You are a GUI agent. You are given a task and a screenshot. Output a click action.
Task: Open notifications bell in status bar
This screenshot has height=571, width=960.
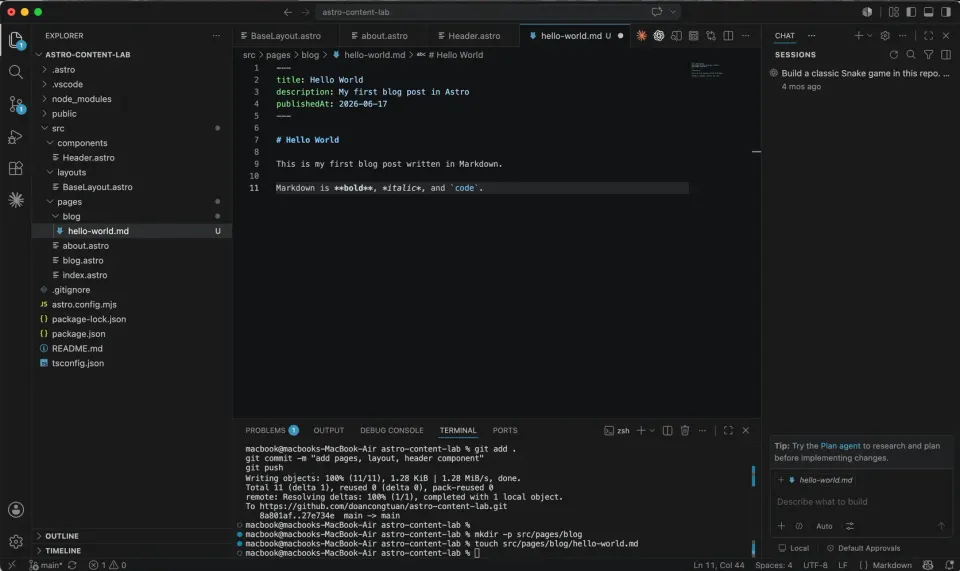(x=949, y=565)
